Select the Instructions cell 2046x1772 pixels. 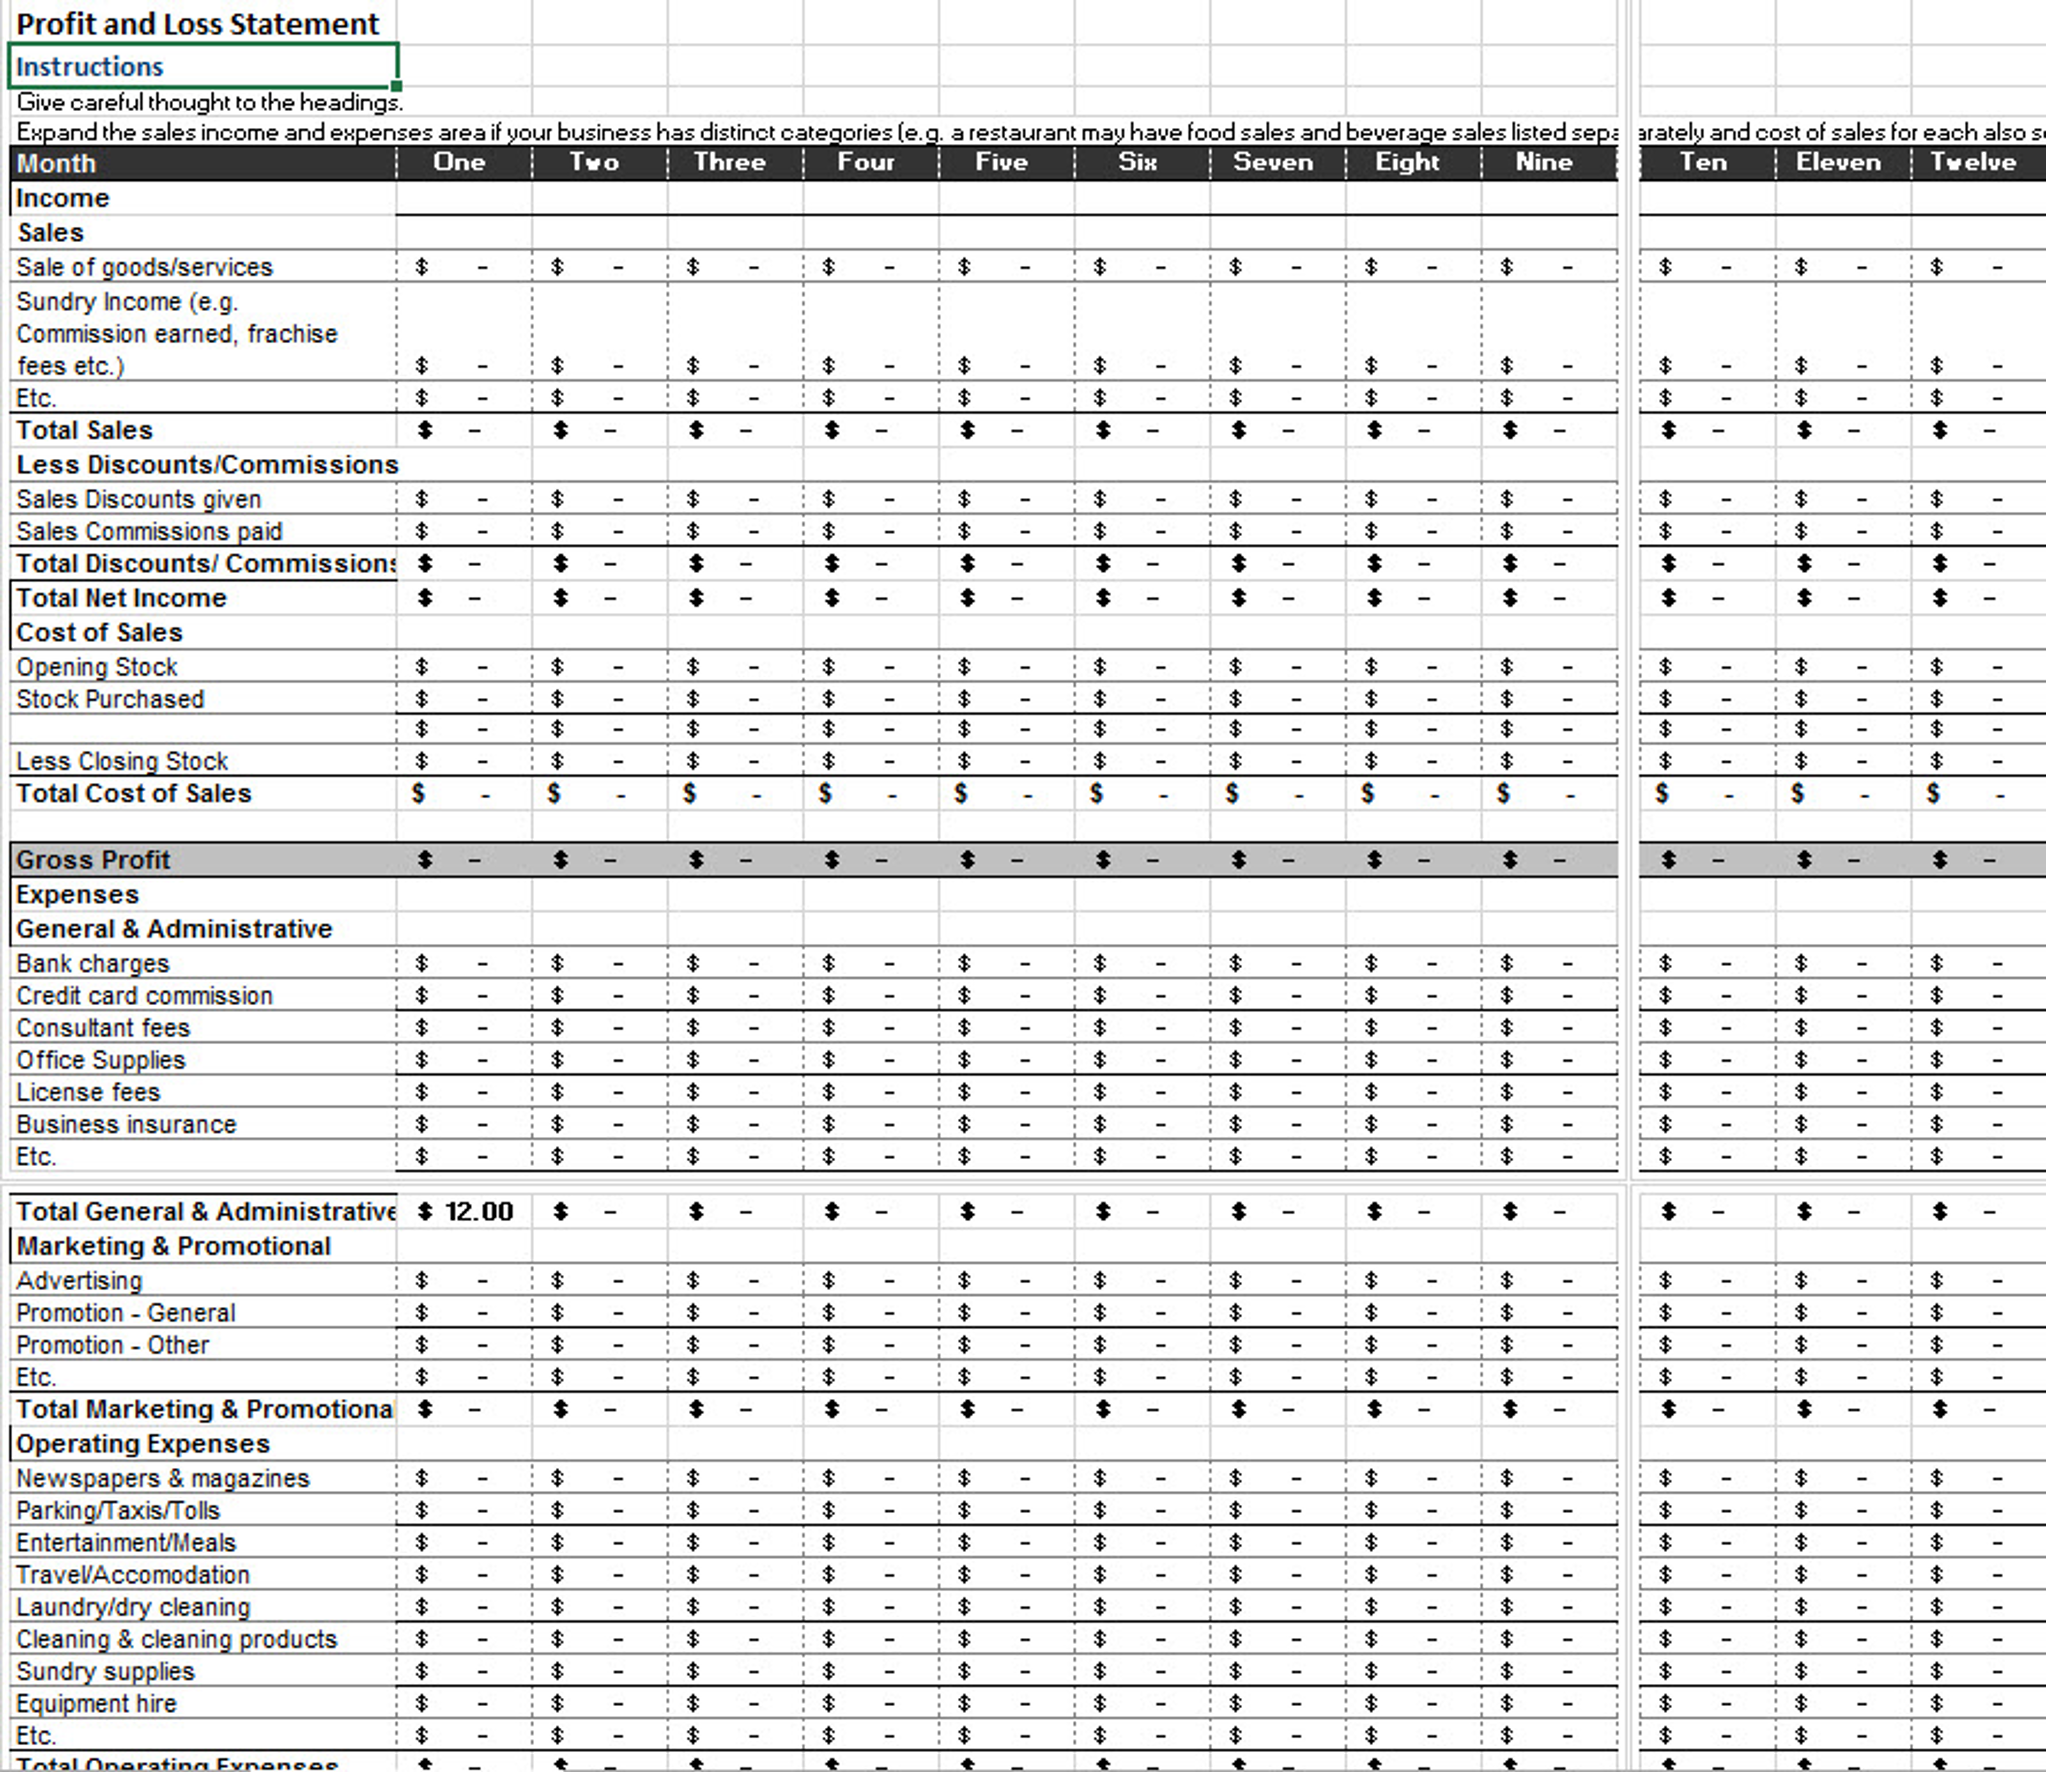(90, 66)
